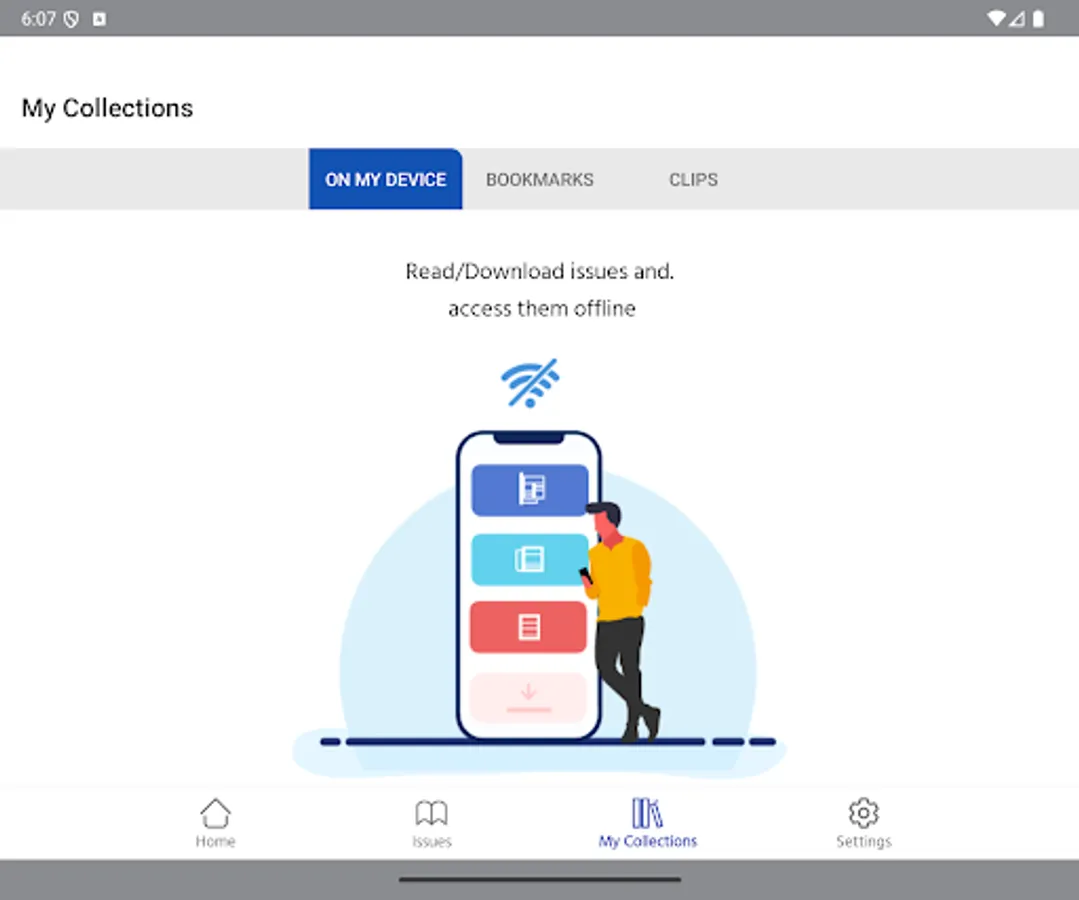The image size is (1079, 900).
Task: Select the ON MY DEVICE tab
Action: pyautogui.click(x=385, y=179)
